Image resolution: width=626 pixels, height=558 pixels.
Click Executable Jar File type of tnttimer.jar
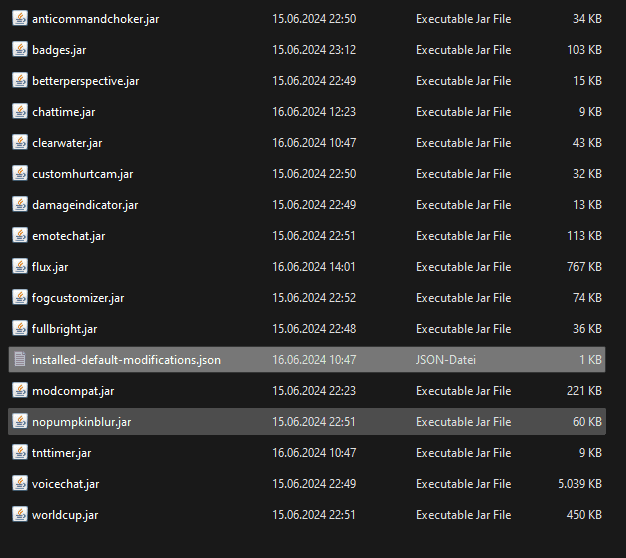[464, 453]
